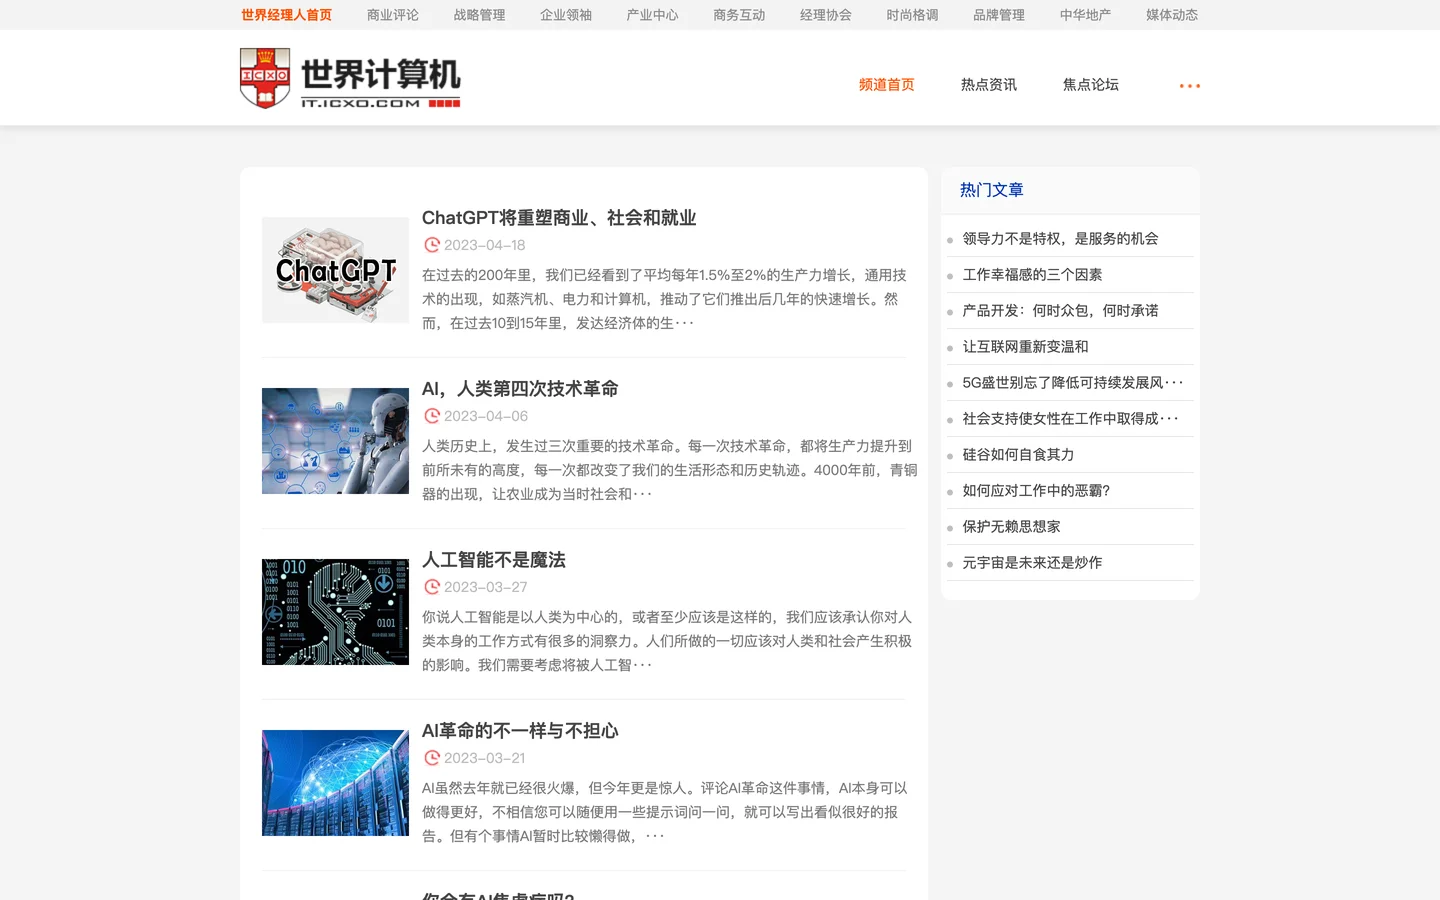
Task: Click the date text 2023-03-21
Action: tap(484, 758)
